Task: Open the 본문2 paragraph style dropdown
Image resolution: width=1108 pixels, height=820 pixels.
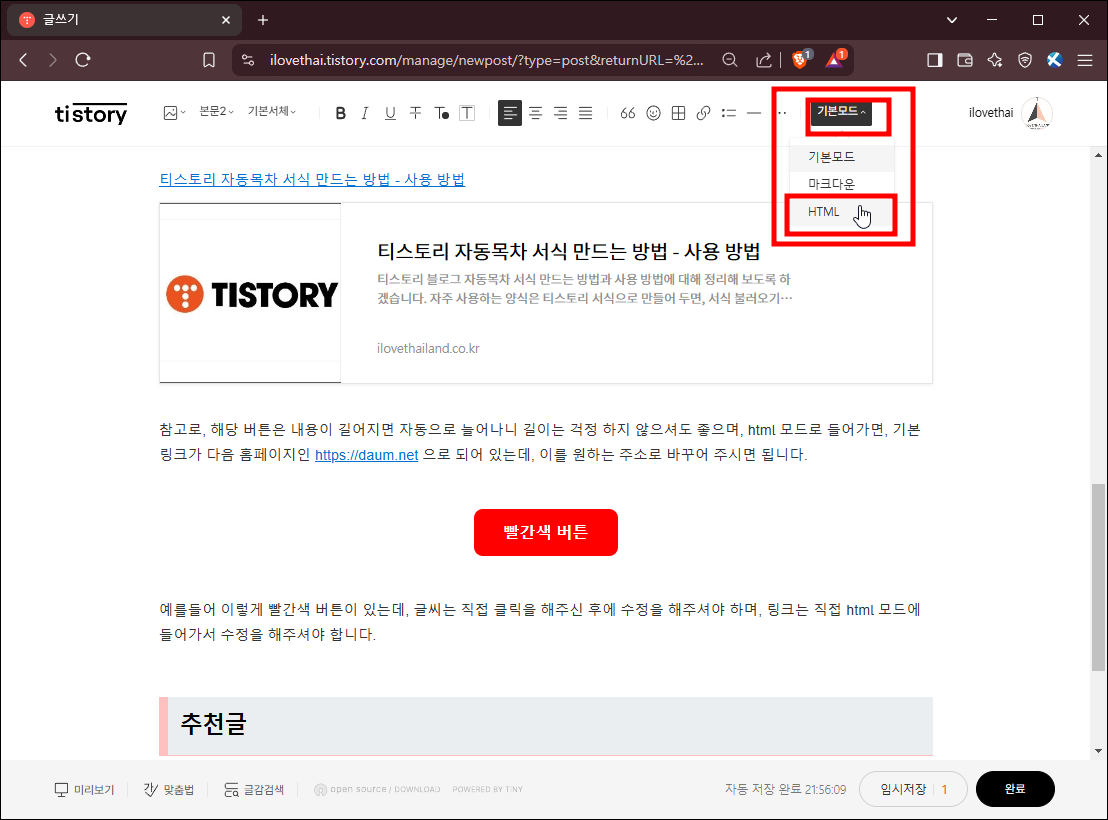Action: click(x=215, y=113)
